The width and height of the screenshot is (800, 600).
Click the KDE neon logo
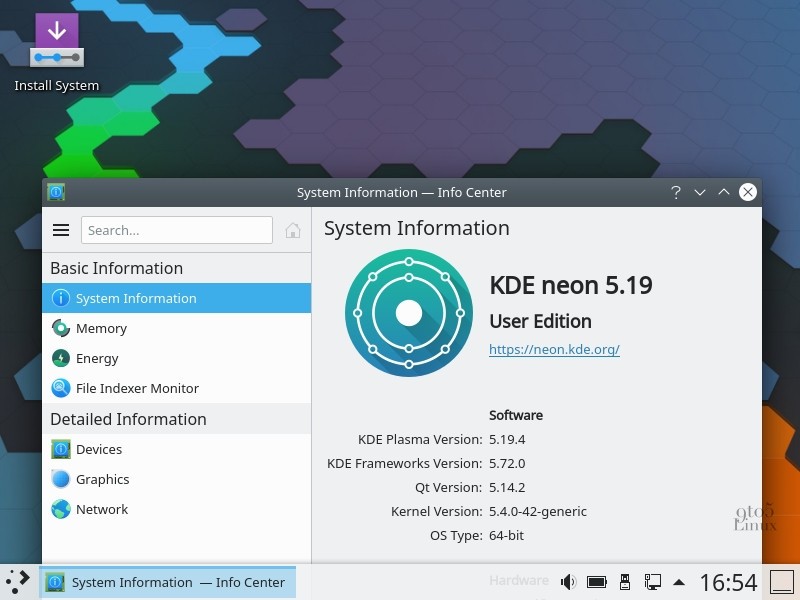pyautogui.click(x=409, y=313)
